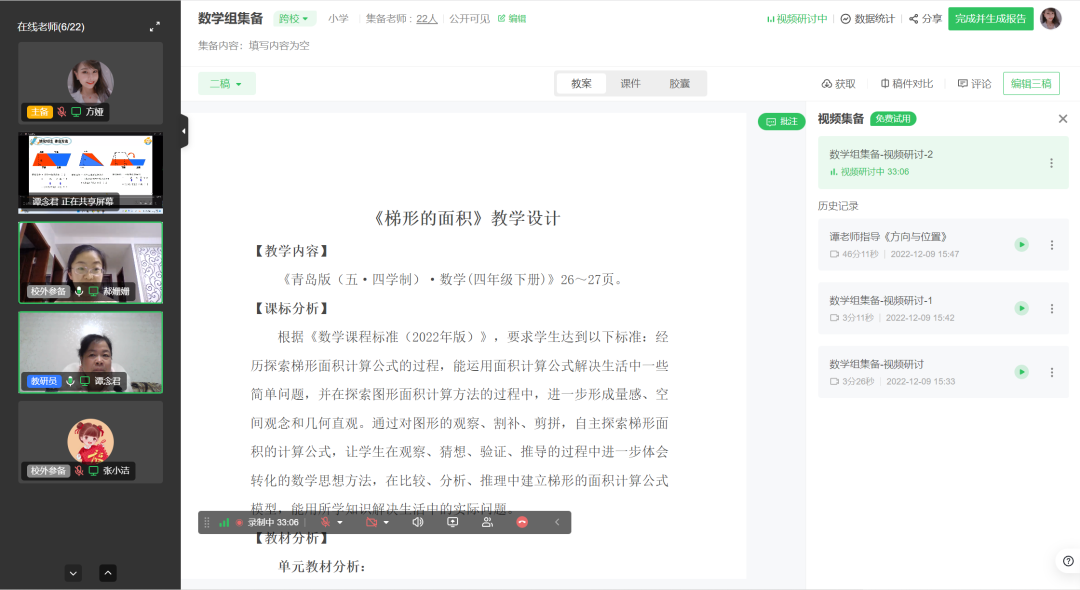
Task: Click the screen share icon in call toolbar
Action: (x=452, y=522)
